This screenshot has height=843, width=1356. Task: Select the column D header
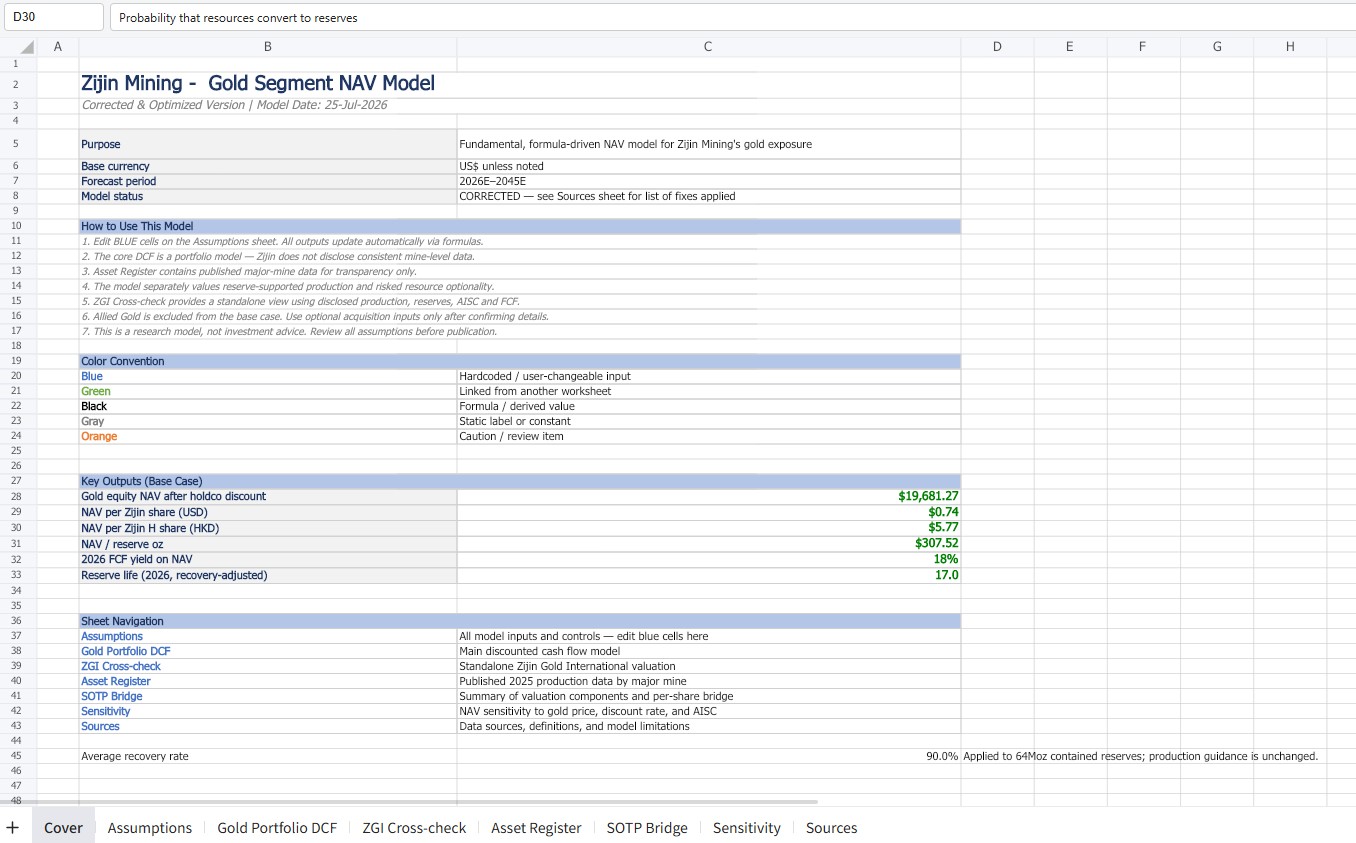click(x=997, y=46)
